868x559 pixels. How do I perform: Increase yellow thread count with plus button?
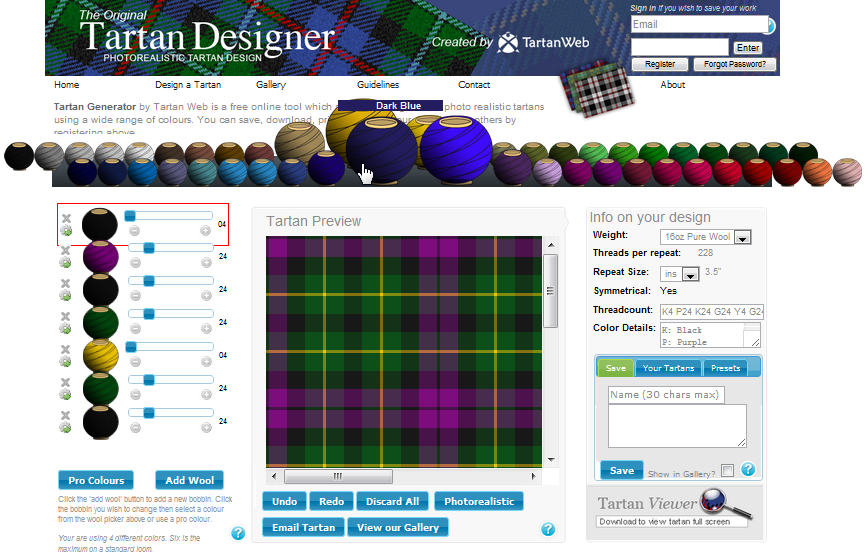tap(206, 362)
